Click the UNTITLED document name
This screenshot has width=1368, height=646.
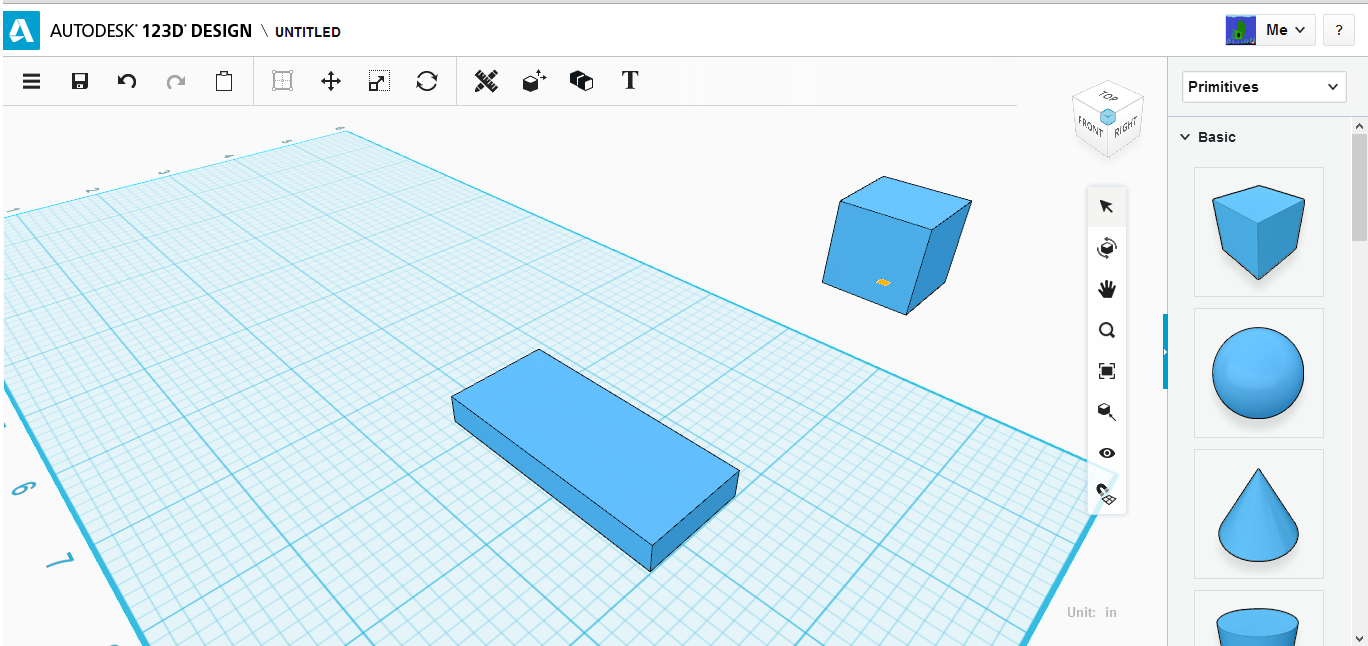pyautogui.click(x=308, y=32)
